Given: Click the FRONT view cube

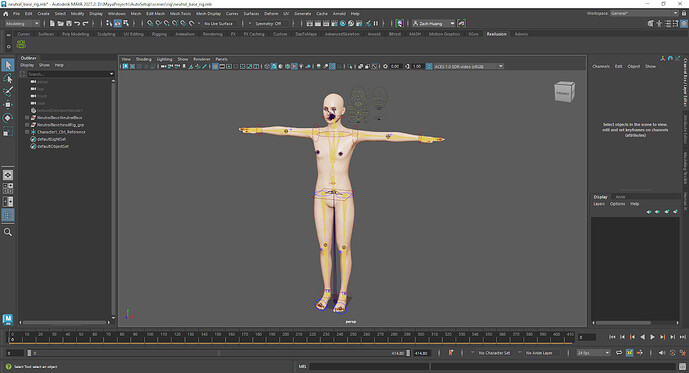Looking at the screenshot, I should 564,92.
